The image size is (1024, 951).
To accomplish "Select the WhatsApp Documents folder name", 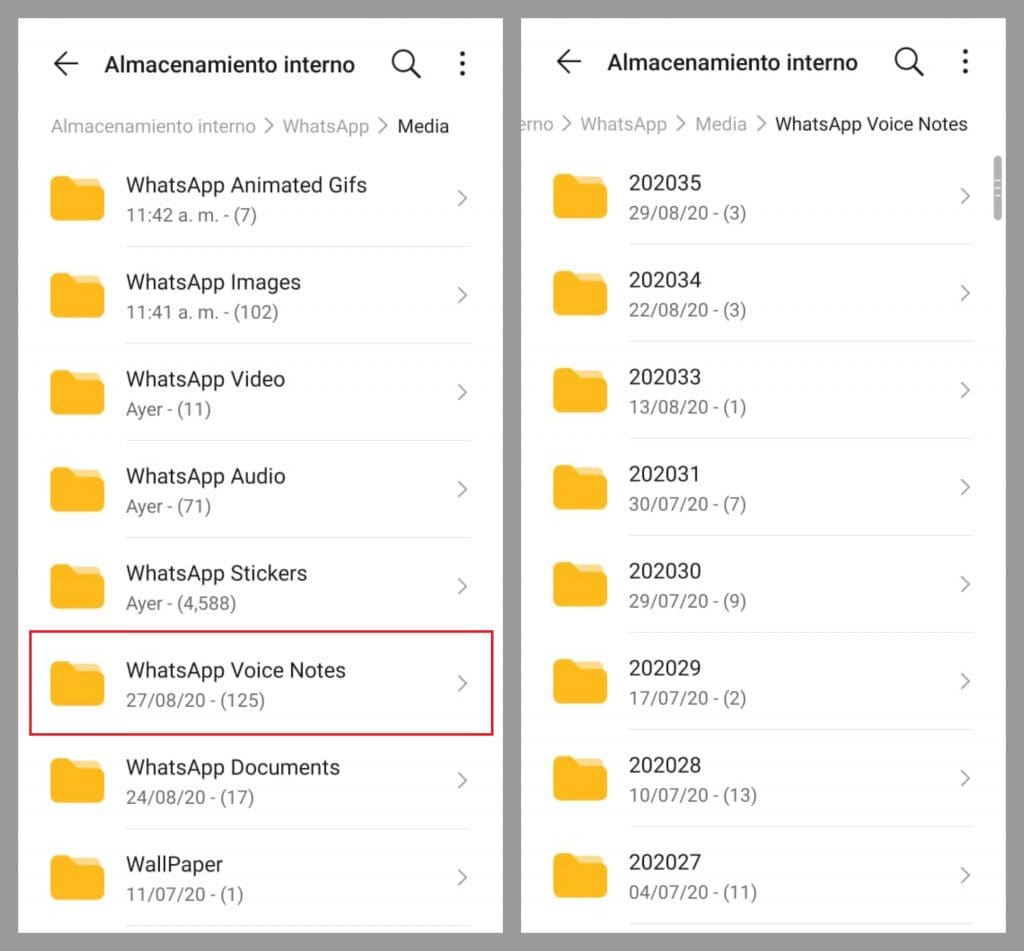I will click(233, 767).
